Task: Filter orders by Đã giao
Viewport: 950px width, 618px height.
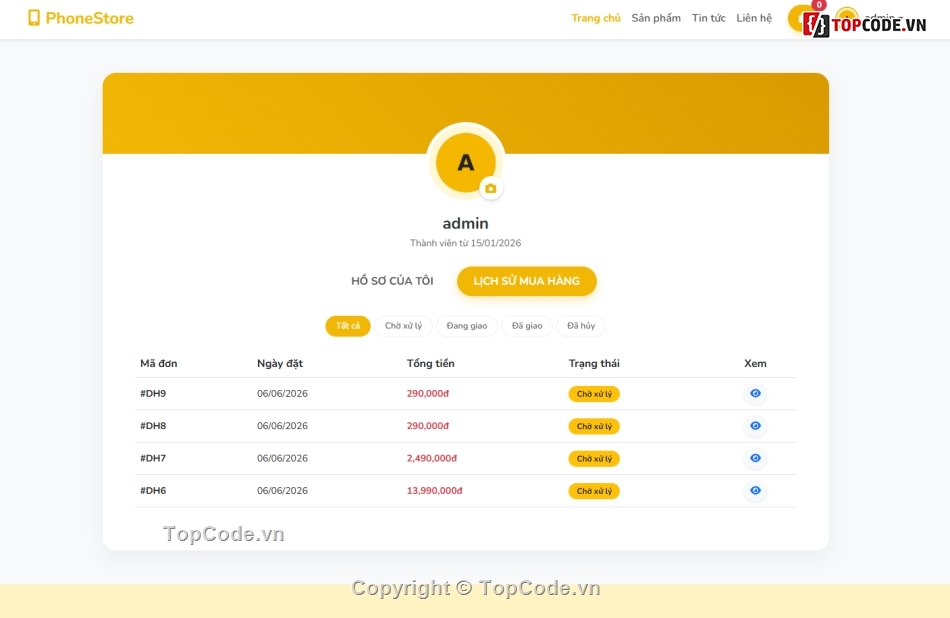Action: (x=526, y=326)
